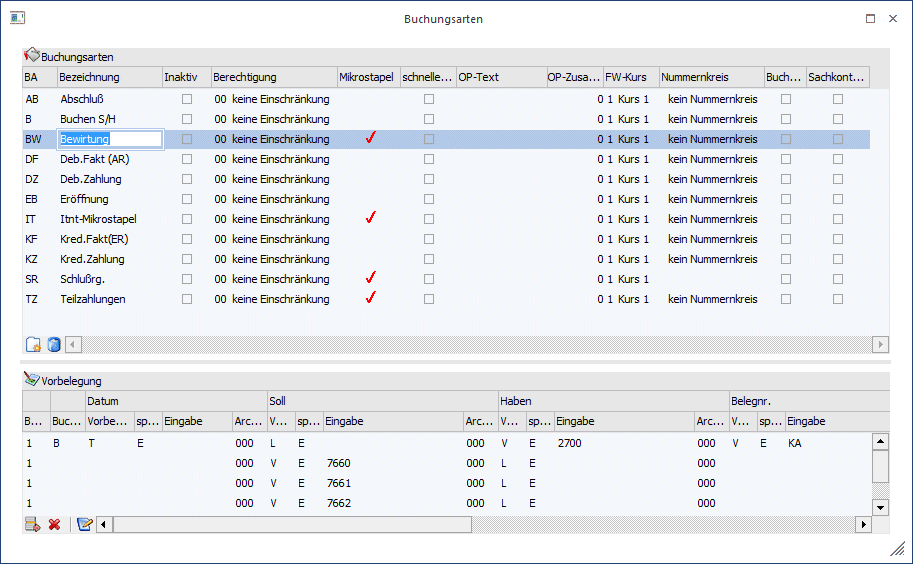Select the Teilzahlungen row
Screen dimensions: 913x564
(x=446, y=299)
